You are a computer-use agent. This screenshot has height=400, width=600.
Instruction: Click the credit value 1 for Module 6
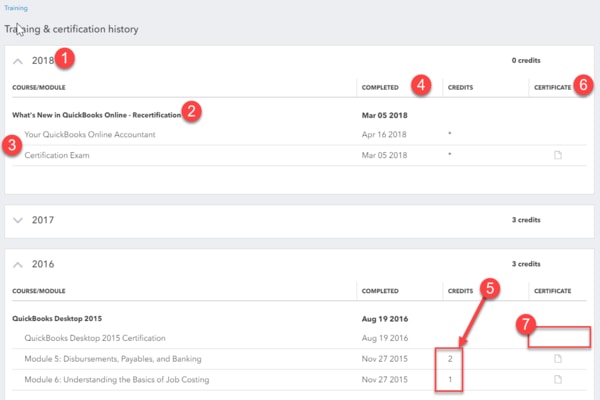pyautogui.click(x=450, y=379)
